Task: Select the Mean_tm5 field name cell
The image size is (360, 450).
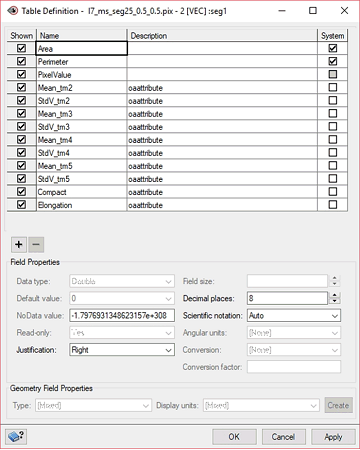Action: coord(82,165)
